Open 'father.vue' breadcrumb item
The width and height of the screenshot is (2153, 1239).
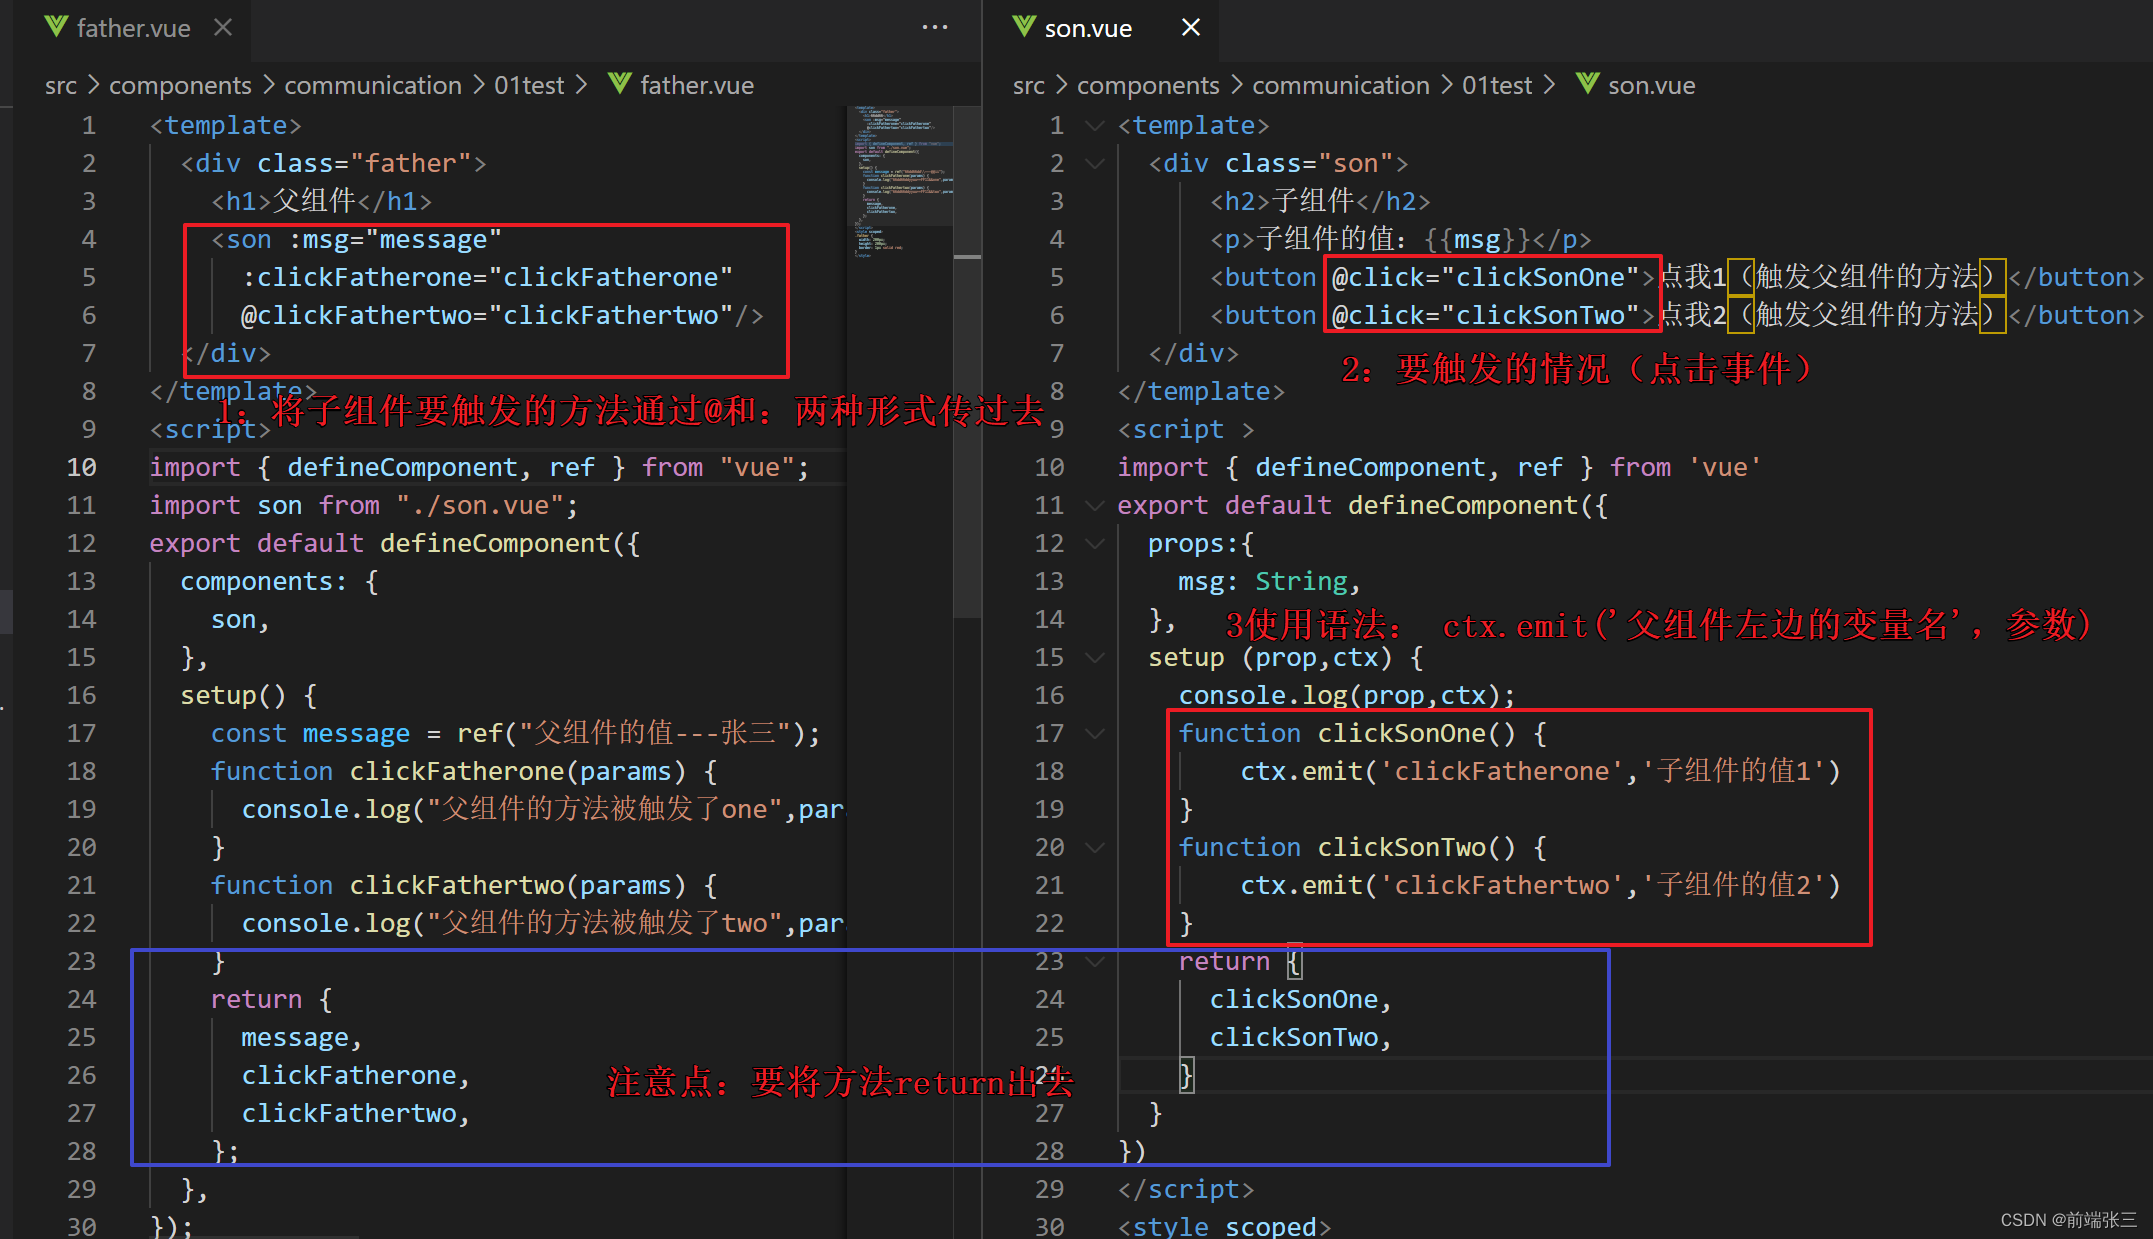point(697,85)
